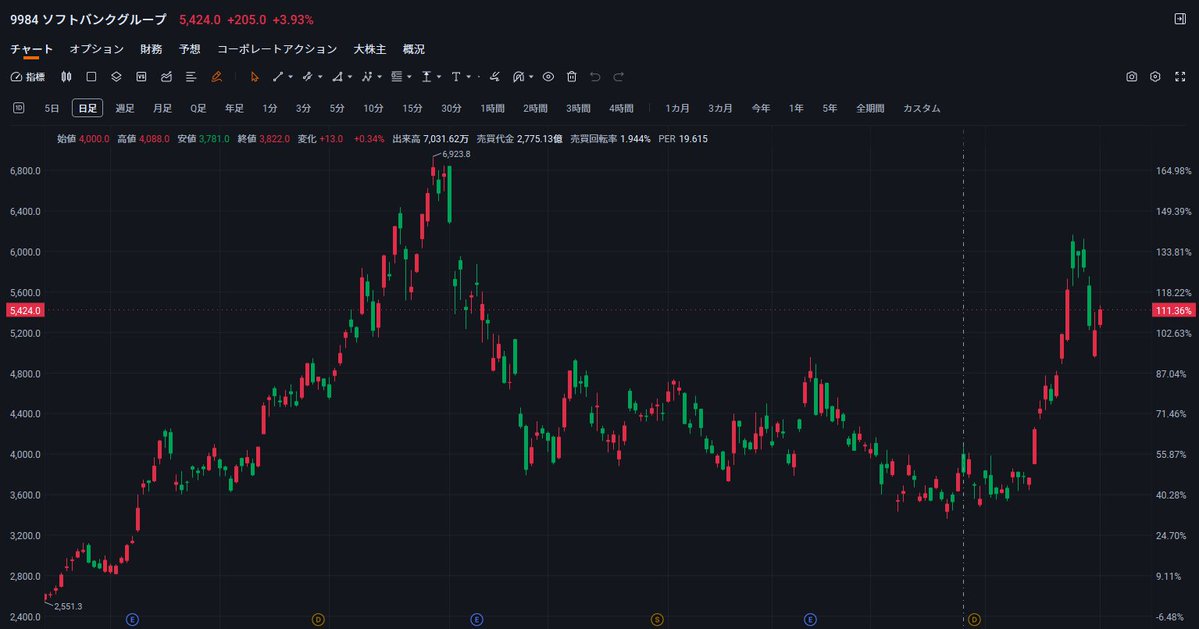Open the カスタム custom range

[921, 109]
